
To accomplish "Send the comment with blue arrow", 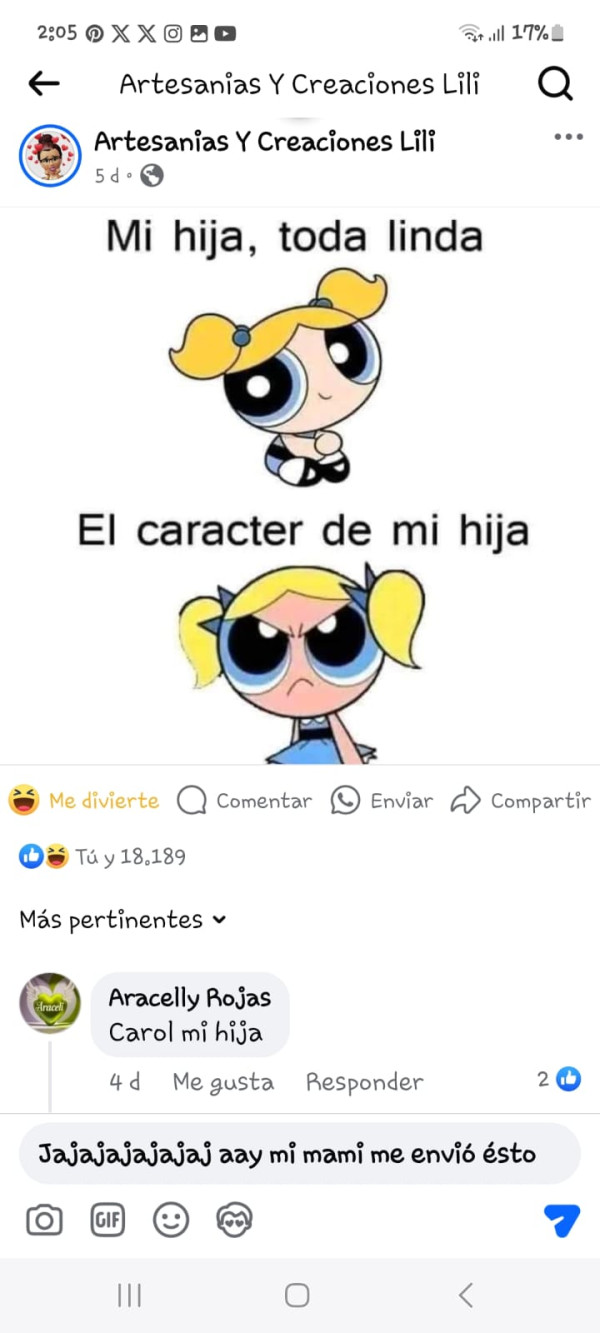I will point(562,1220).
